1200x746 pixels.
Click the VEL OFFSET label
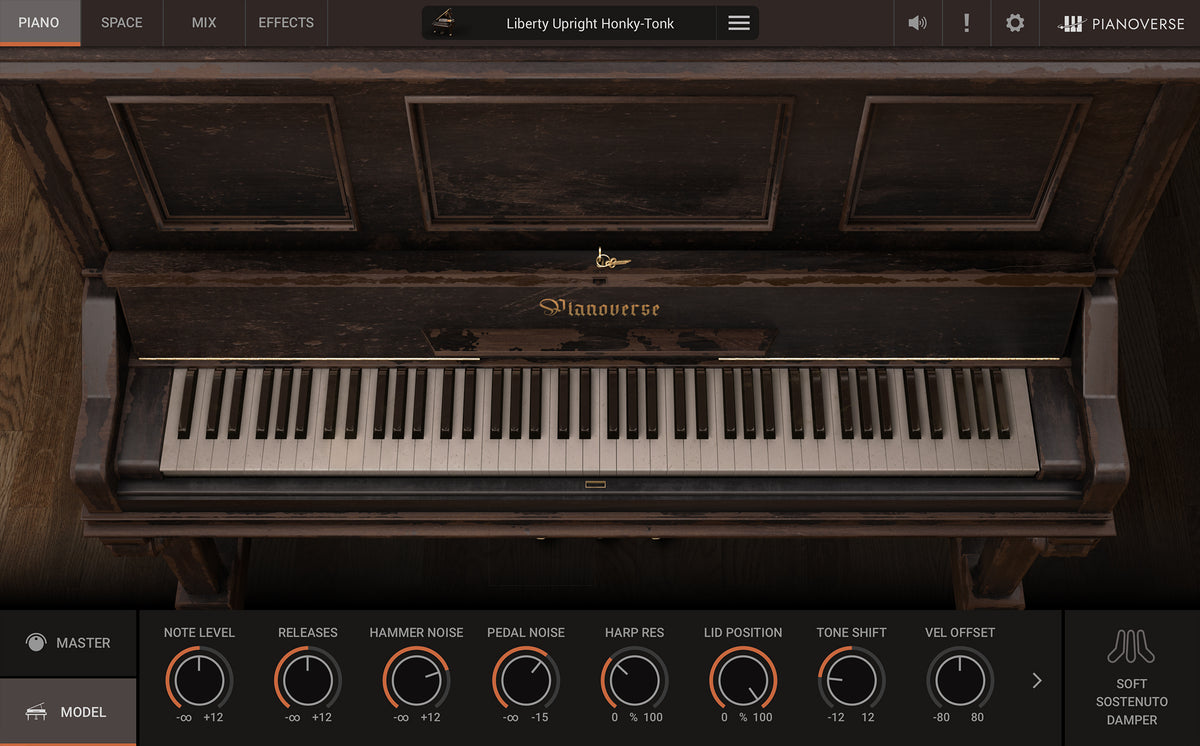960,632
